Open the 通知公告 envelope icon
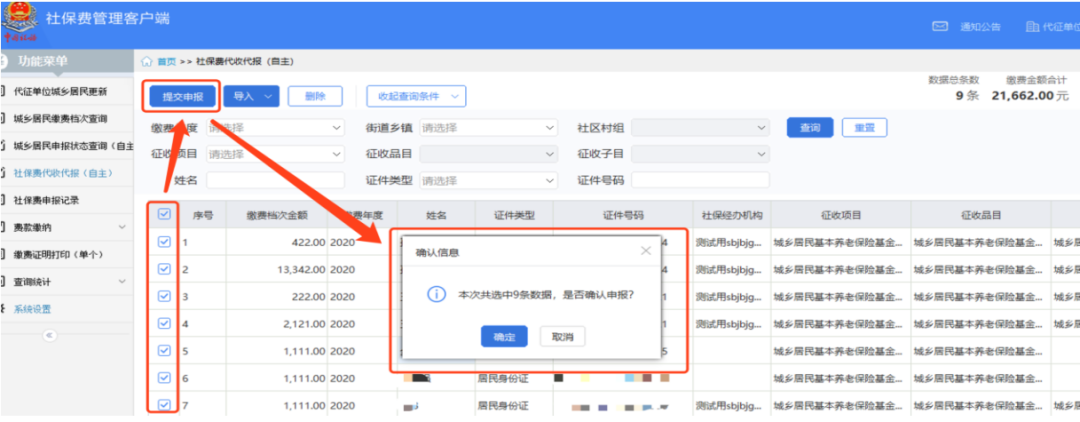The image size is (1080, 422). click(x=939, y=27)
